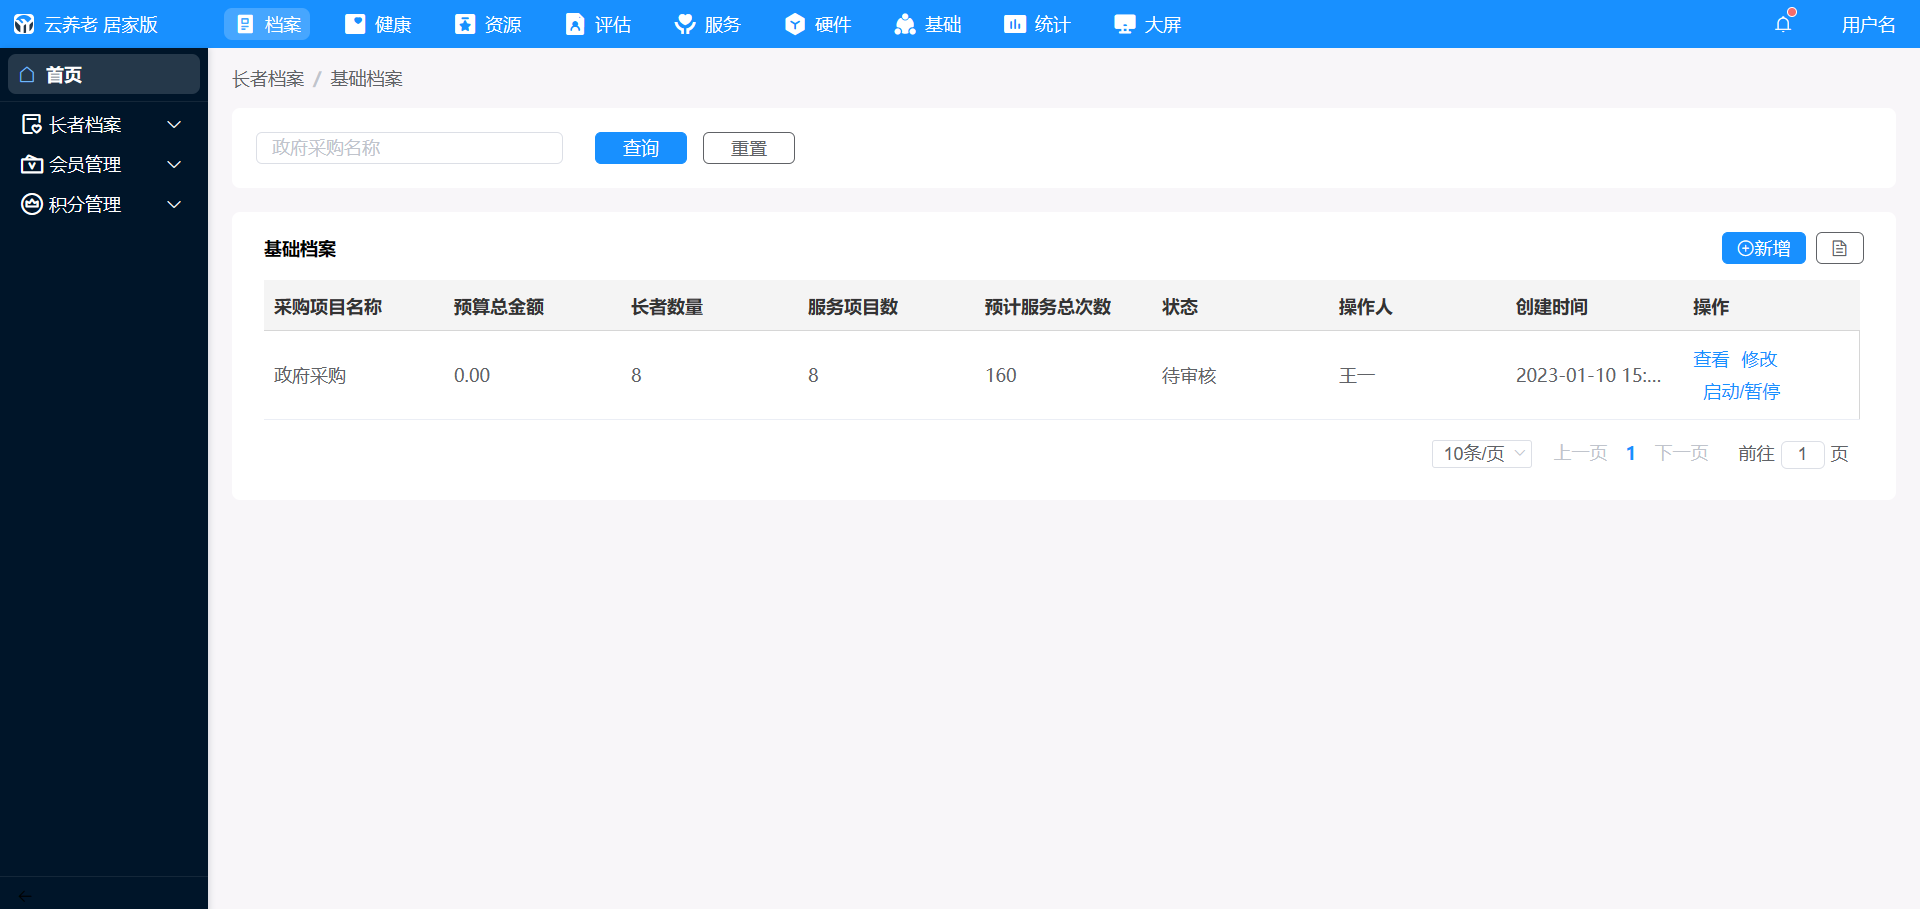This screenshot has width=1920, height=909.
Task: Click the 查询 search button
Action: [x=640, y=148]
